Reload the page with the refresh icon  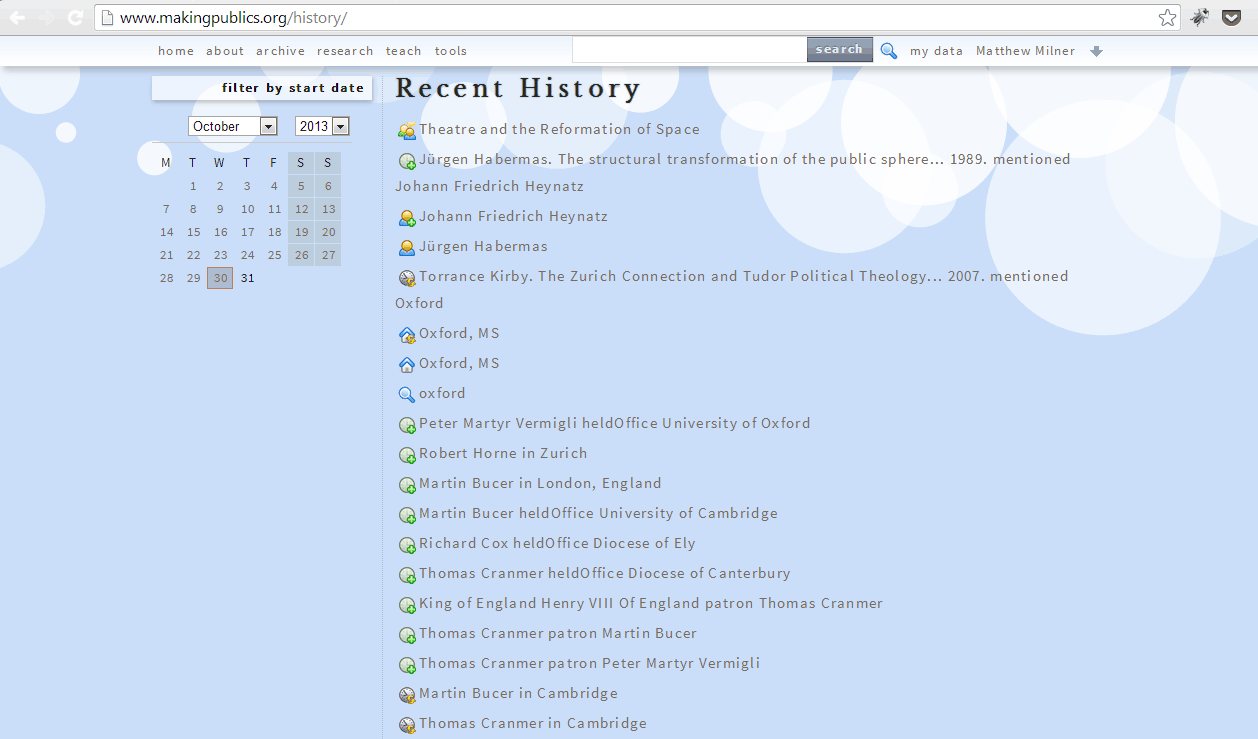click(x=75, y=17)
